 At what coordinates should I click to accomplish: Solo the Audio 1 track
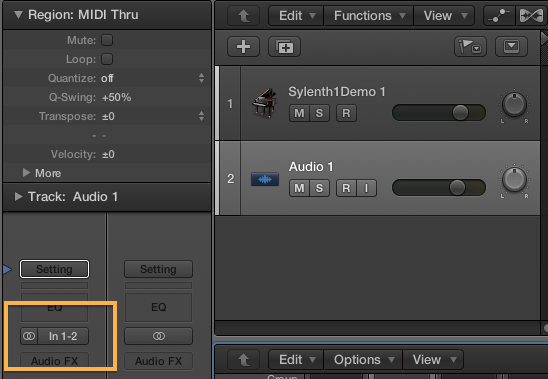[319, 188]
